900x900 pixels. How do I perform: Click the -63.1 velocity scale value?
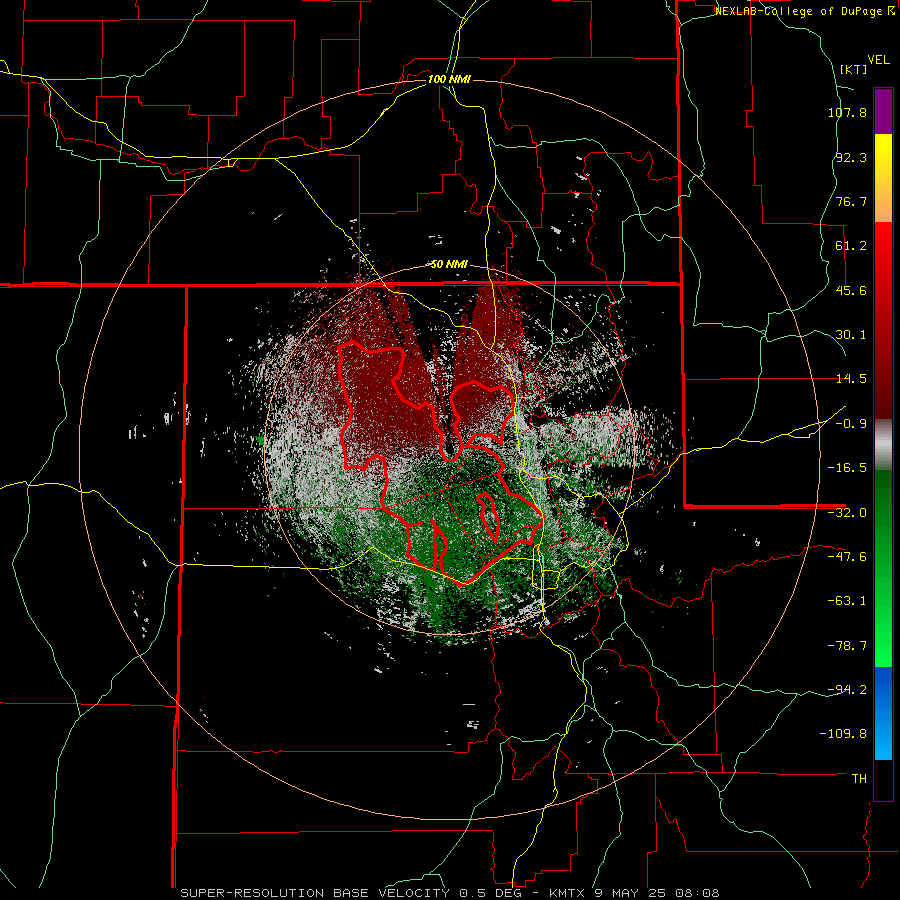point(847,601)
